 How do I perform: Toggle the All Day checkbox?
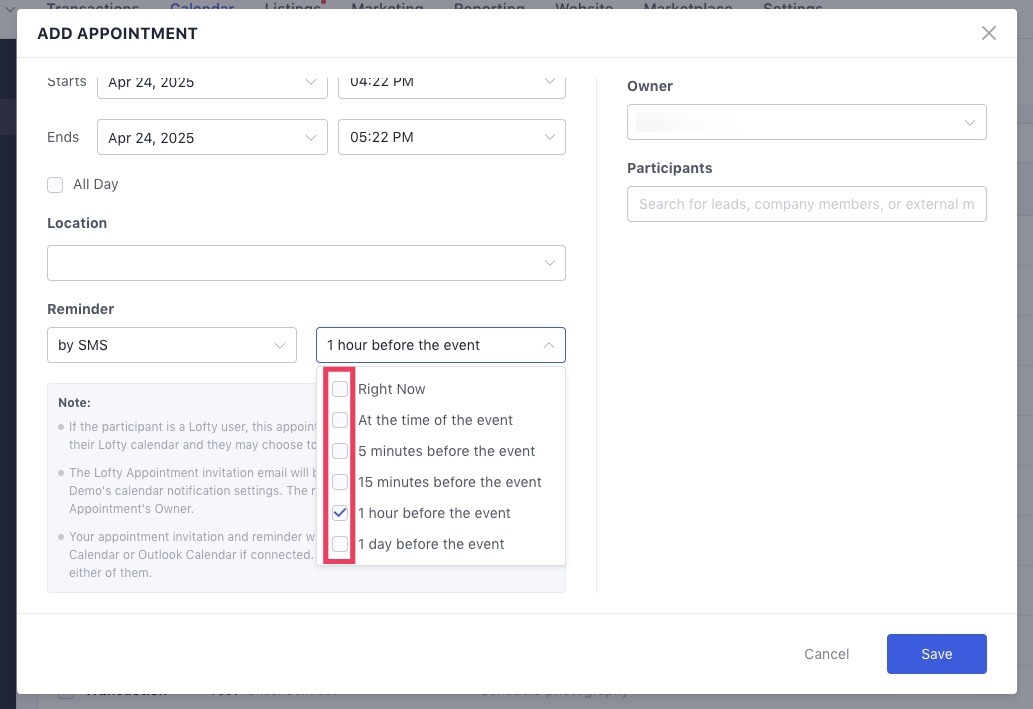coord(55,184)
